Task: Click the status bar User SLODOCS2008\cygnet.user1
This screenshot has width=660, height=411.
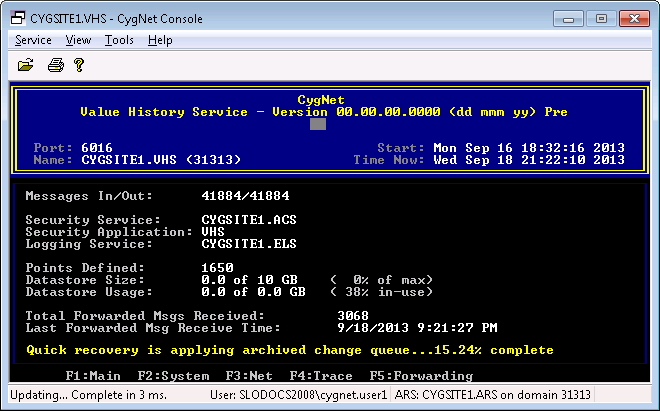Action: pos(298,395)
